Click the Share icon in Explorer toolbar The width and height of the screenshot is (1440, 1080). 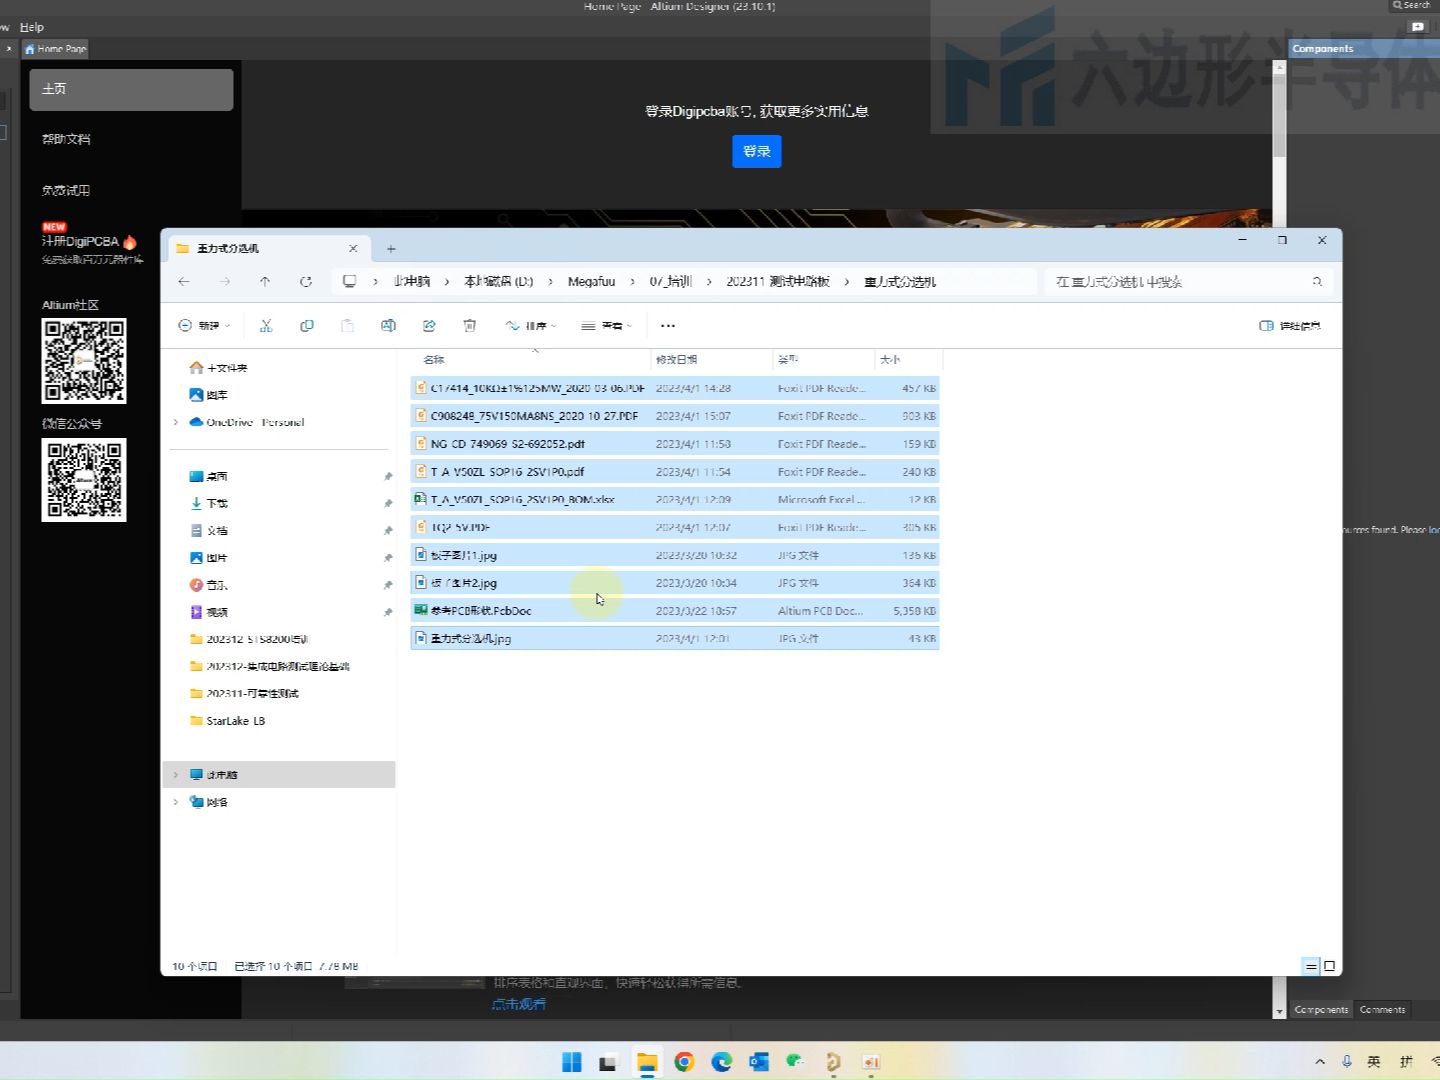429,325
